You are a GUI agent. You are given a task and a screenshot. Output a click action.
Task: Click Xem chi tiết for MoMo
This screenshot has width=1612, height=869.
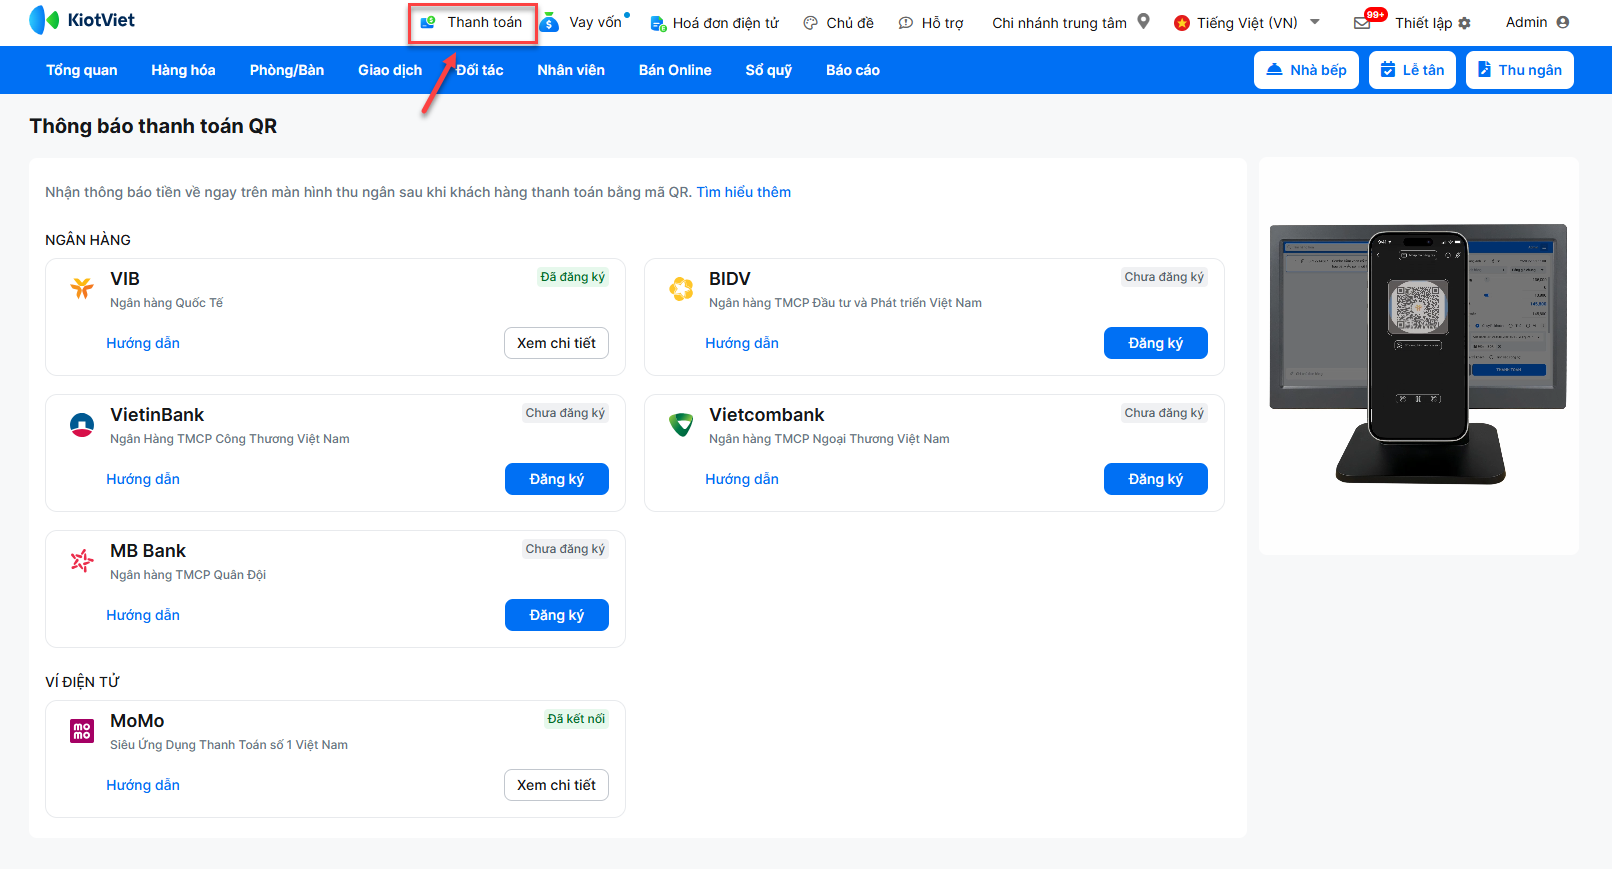coord(556,785)
